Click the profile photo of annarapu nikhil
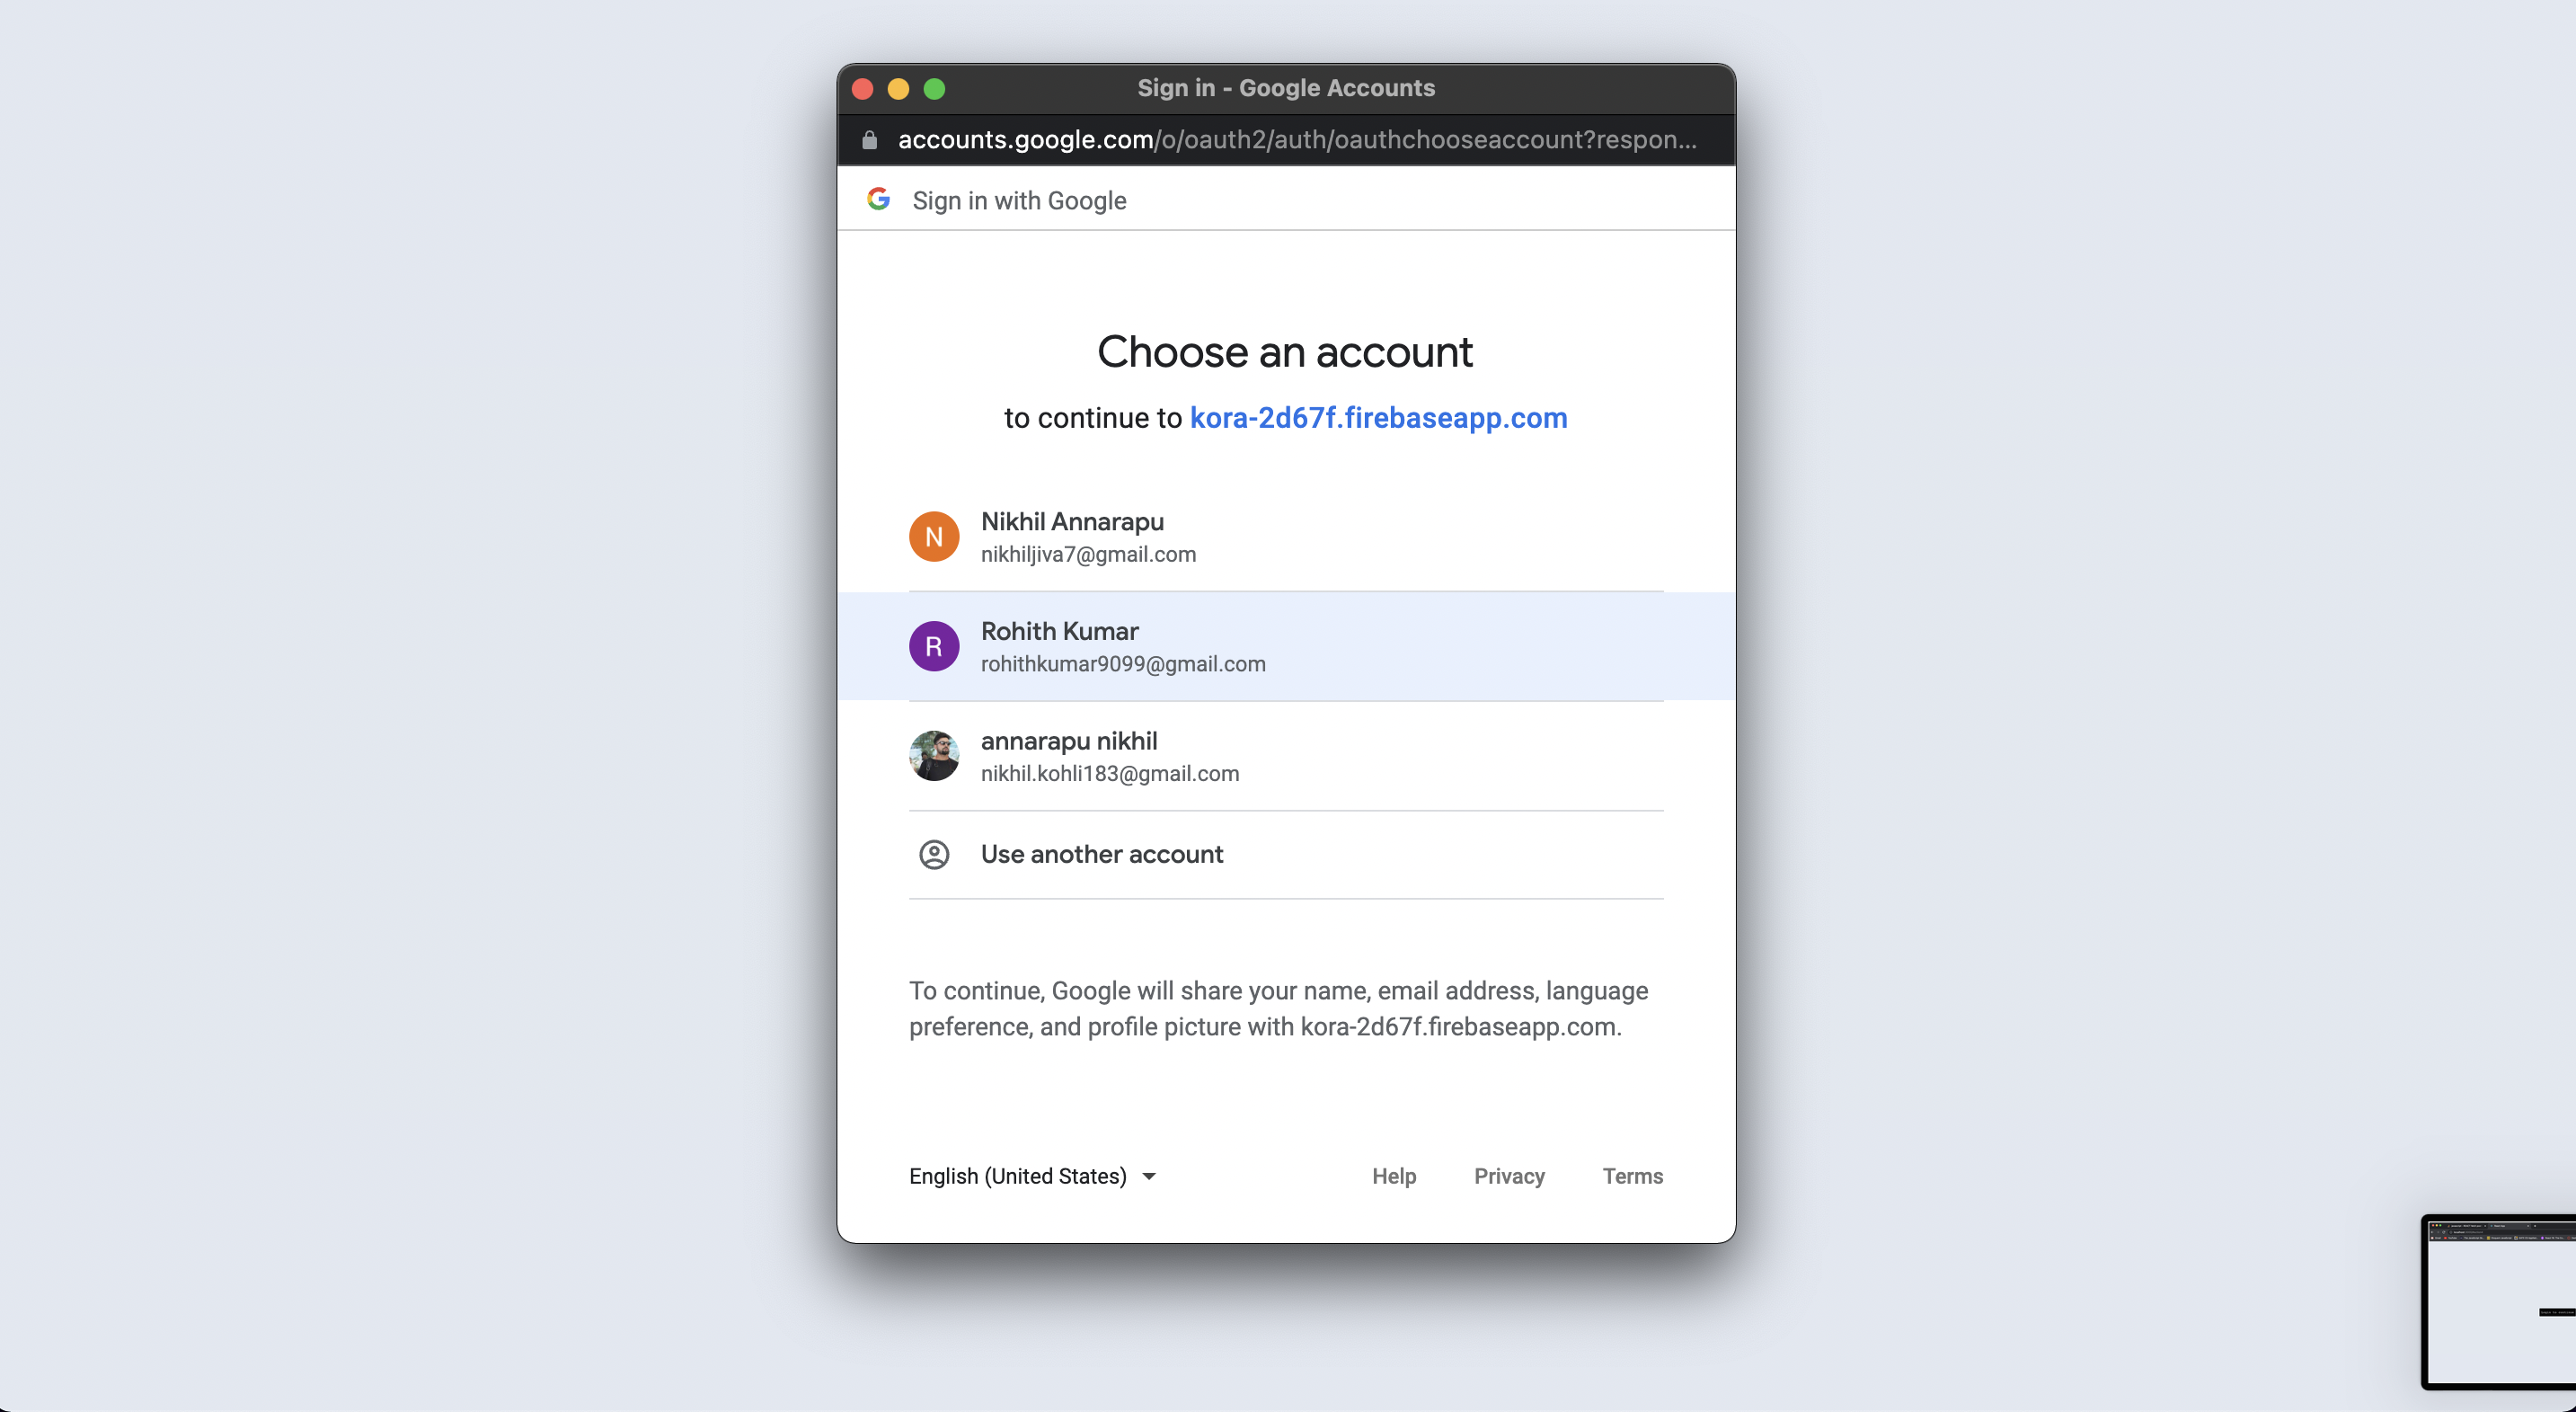This screenshot has height=1412, width=2576. (934, 756)
